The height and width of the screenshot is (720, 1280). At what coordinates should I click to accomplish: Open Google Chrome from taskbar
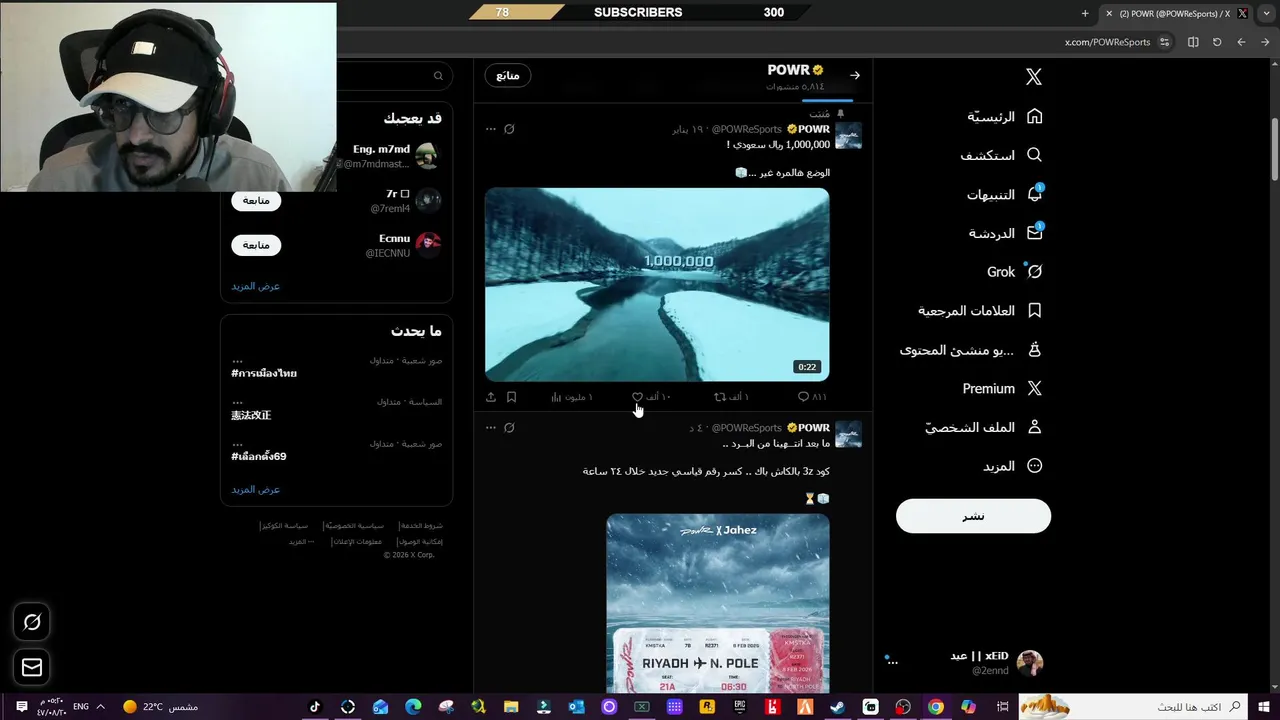(935, 707)
